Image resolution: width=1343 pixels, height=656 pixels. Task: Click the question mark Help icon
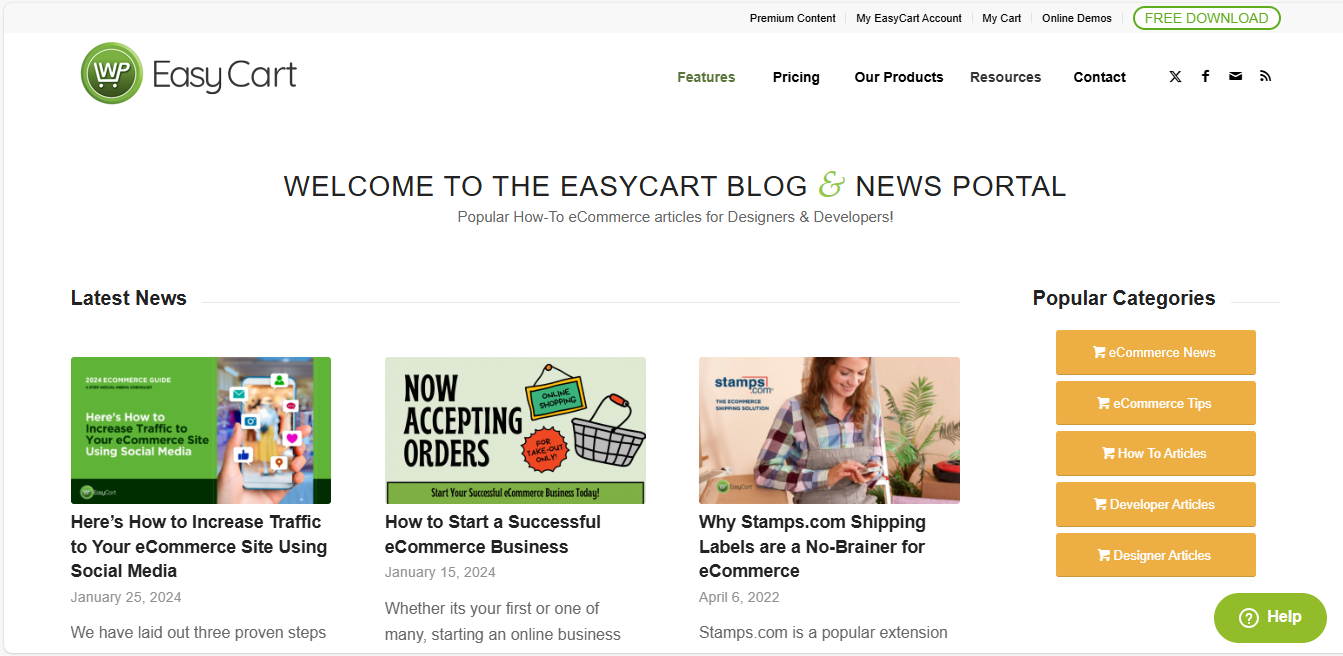pyautogui.click(x=1248, y=618)
